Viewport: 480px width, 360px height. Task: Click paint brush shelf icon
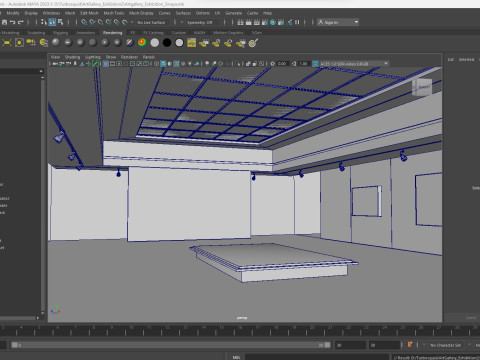coord(253,43)
